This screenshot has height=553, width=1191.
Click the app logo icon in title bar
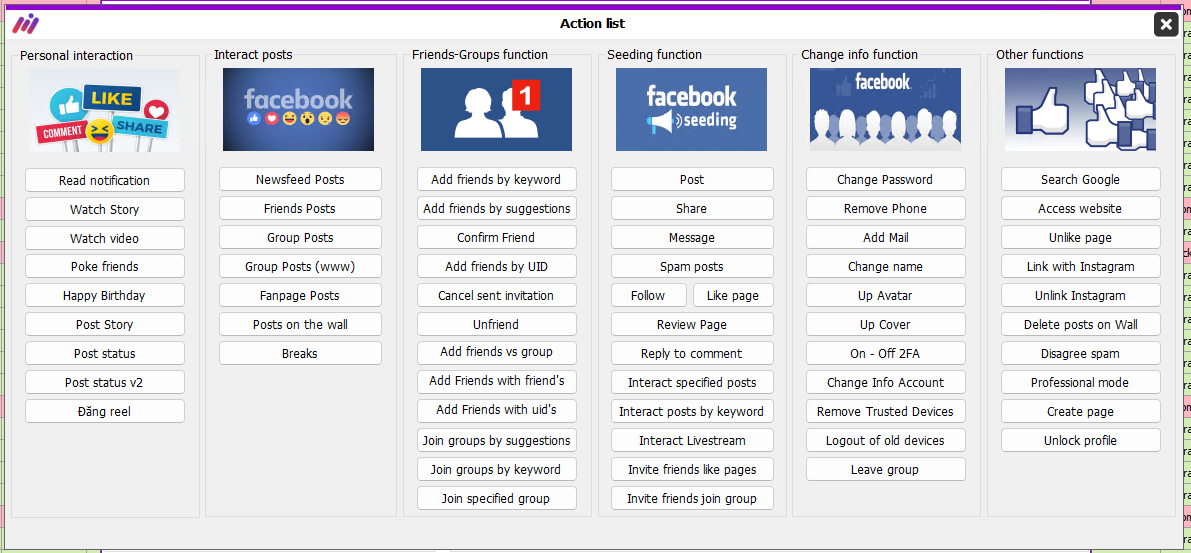[x=26, y=24]
